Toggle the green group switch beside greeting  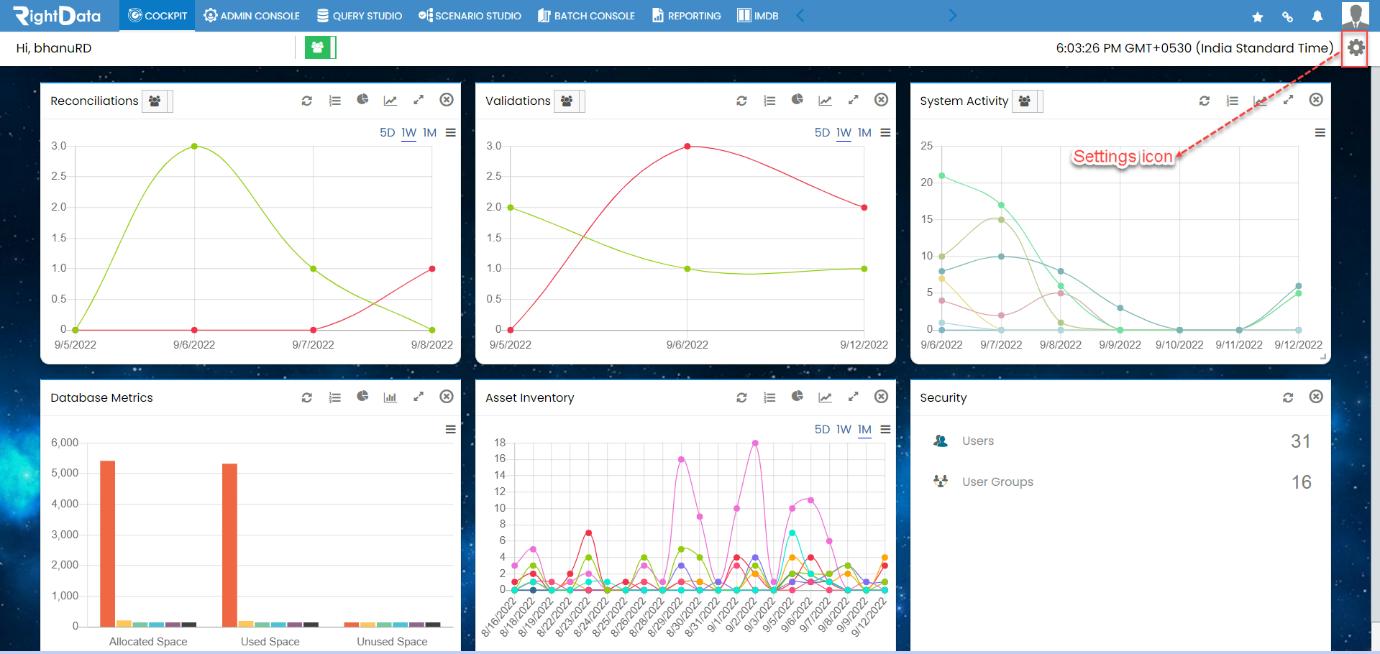(321, 47)
